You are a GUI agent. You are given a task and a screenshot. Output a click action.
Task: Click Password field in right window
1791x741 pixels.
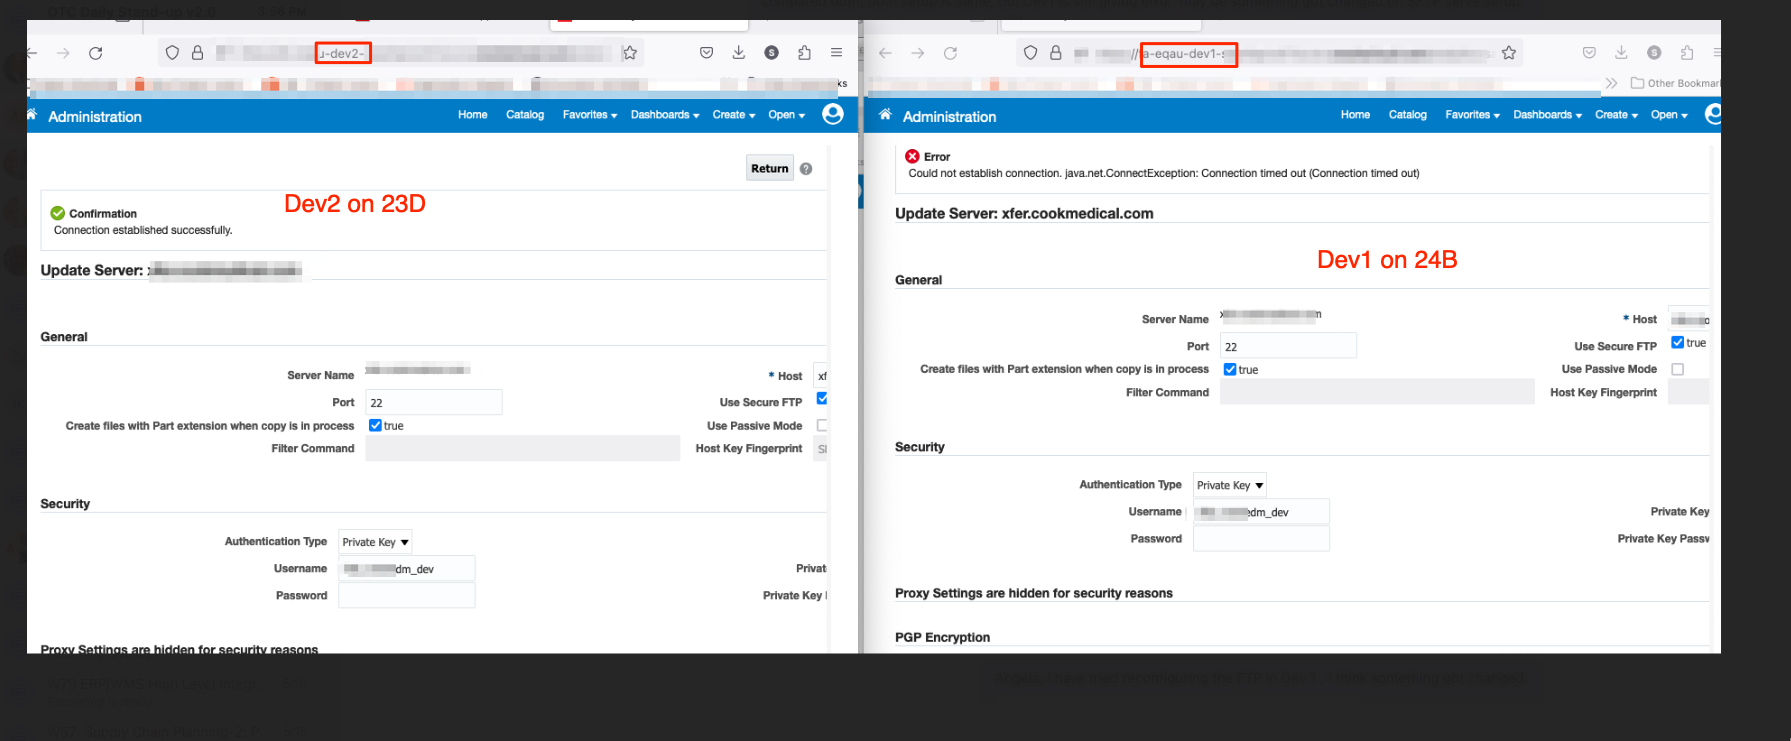(x=1261, y=539)
